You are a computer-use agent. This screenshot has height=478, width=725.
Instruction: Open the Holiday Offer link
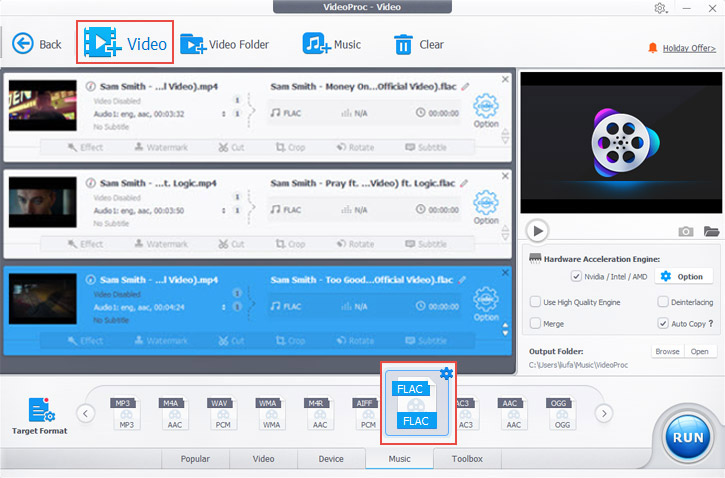point(689,48)
